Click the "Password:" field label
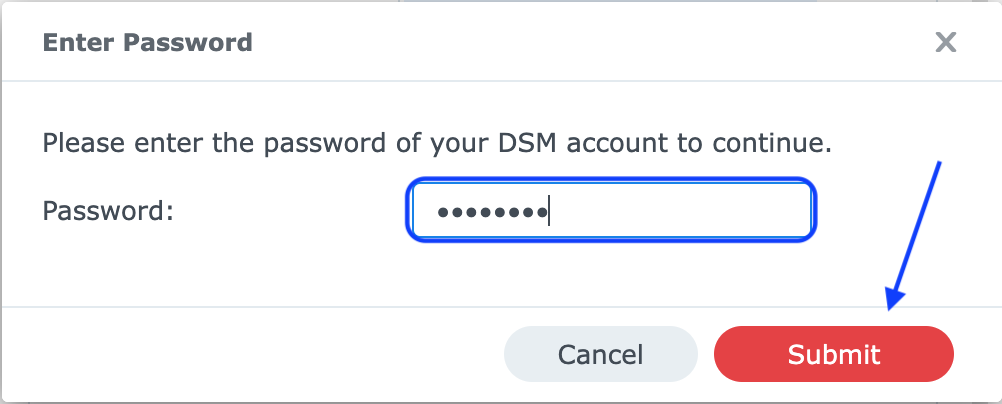This screenshot has width=1002, height=404. tap(108, 211)
